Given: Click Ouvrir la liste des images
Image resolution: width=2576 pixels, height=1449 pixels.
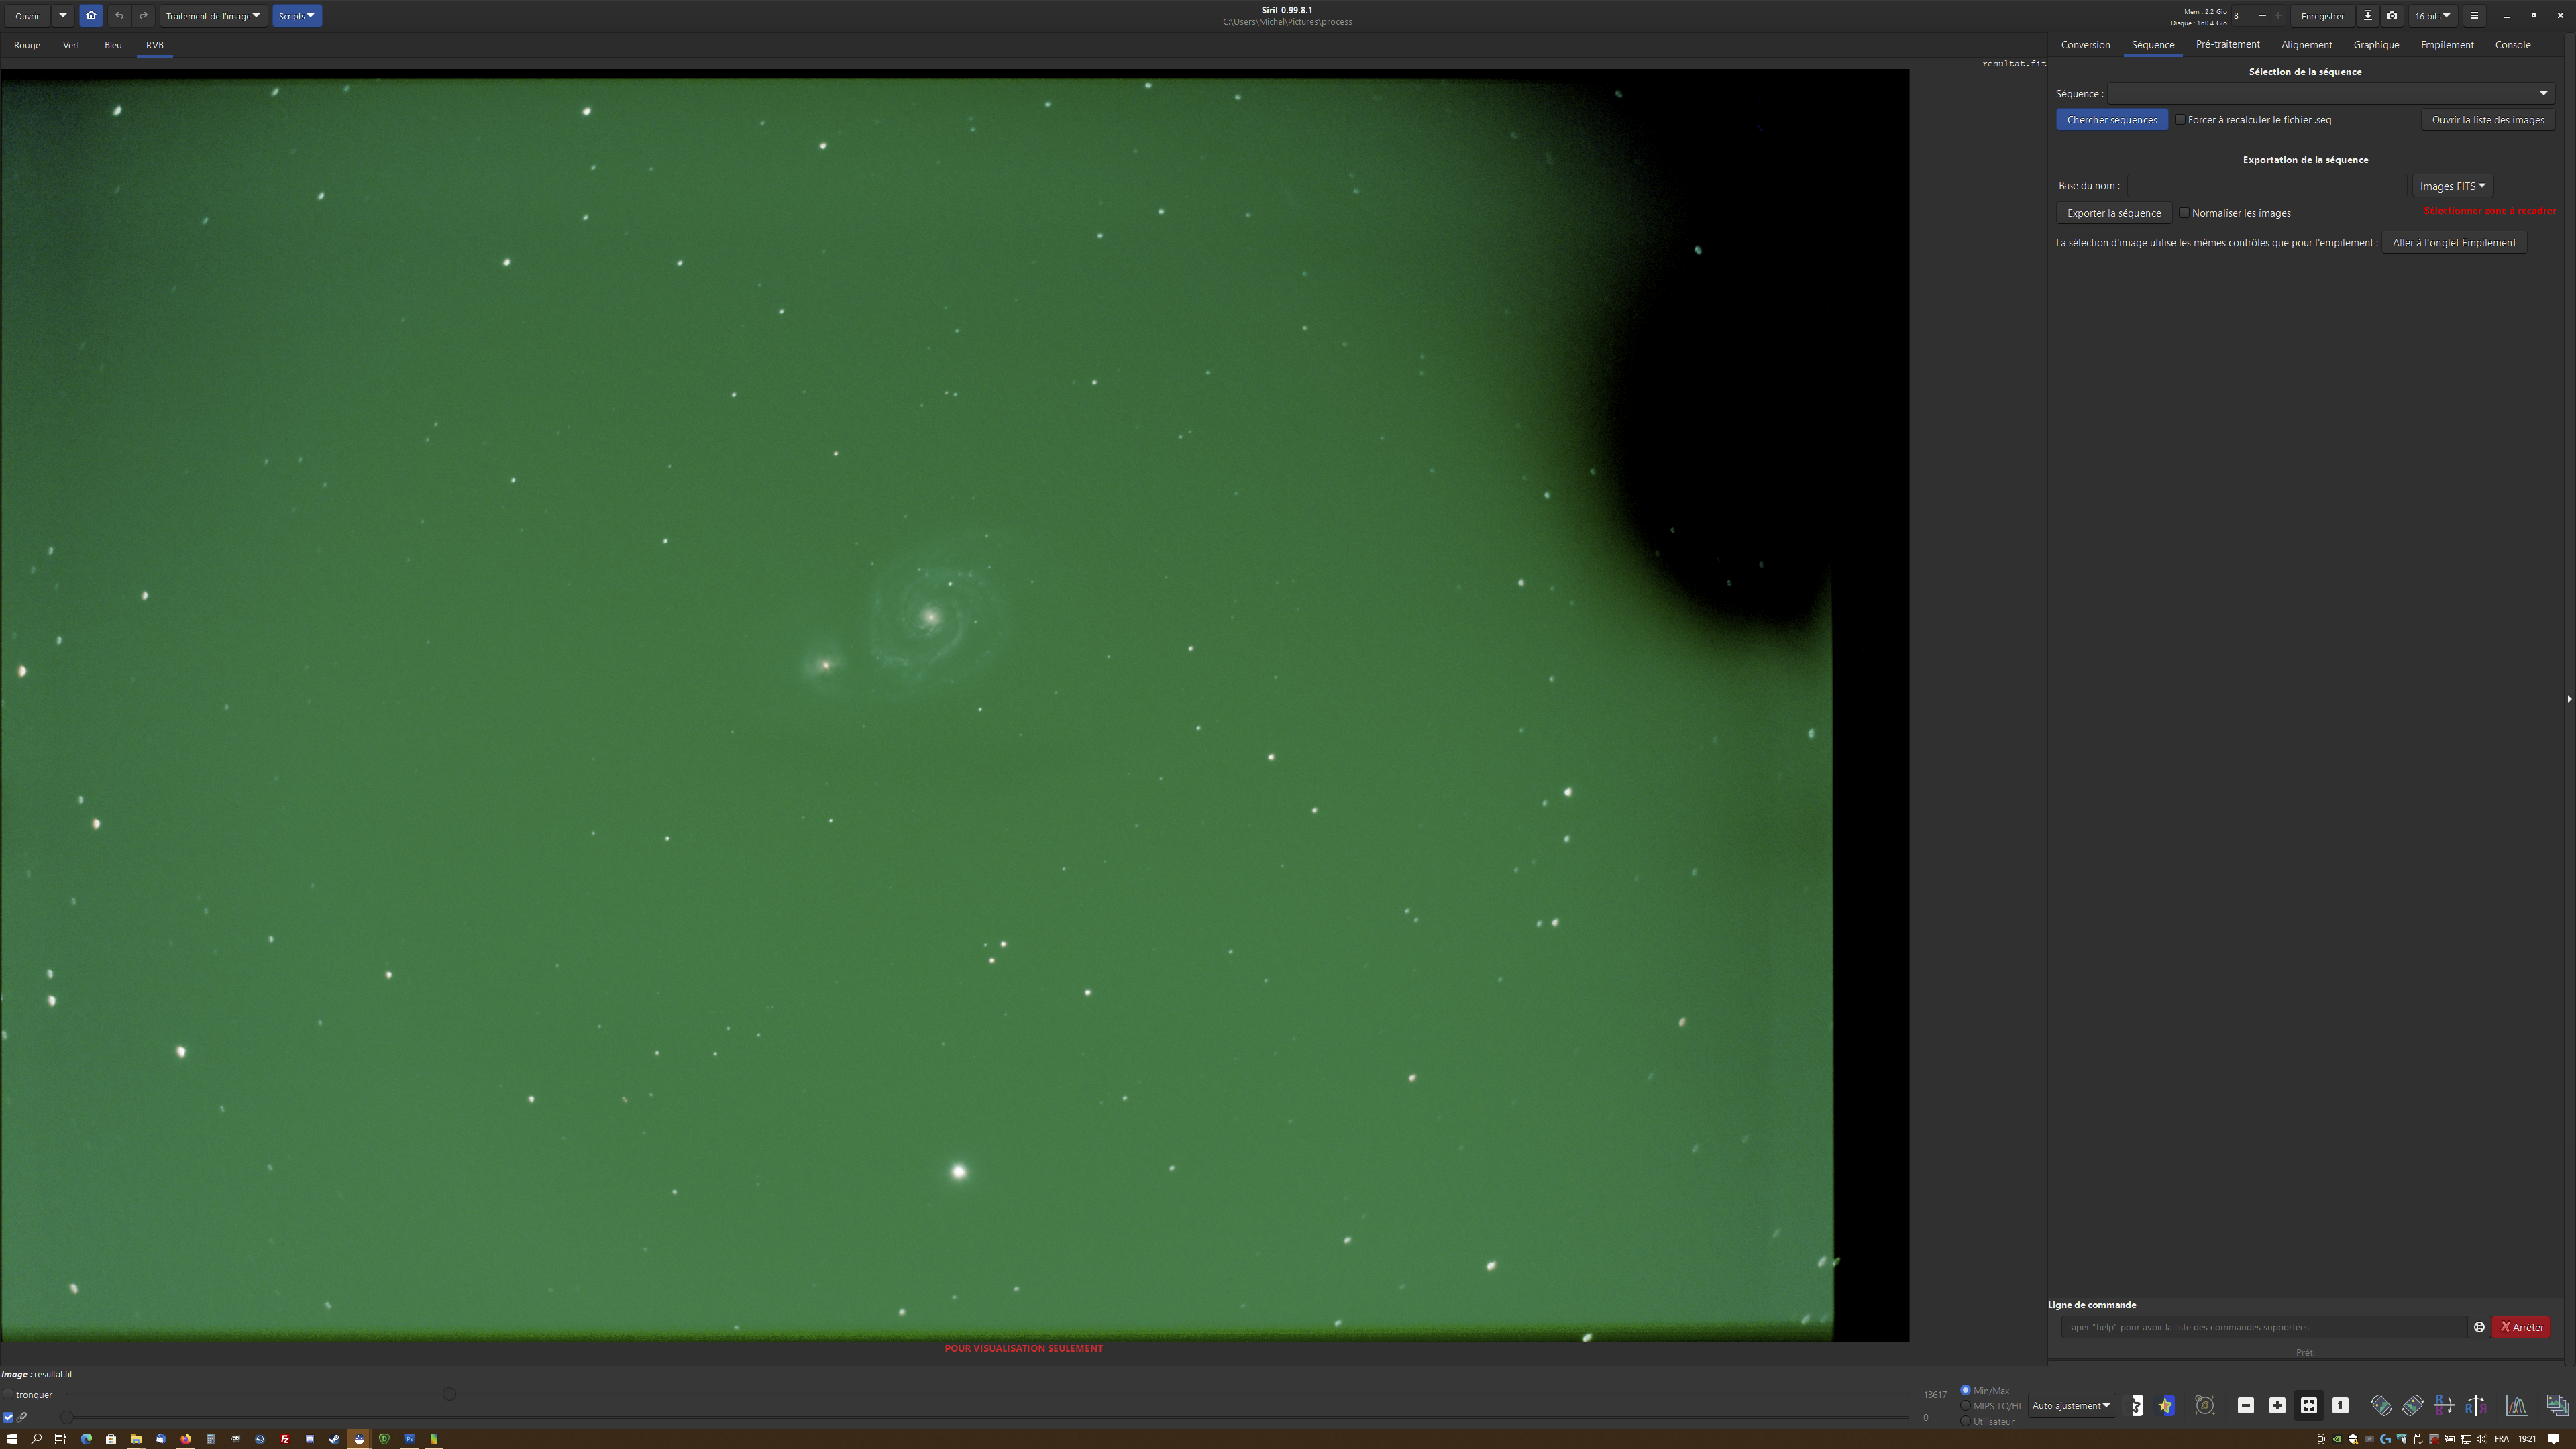Looking at the screenshot, I should pyautogui.click(x=2487, y=120).
